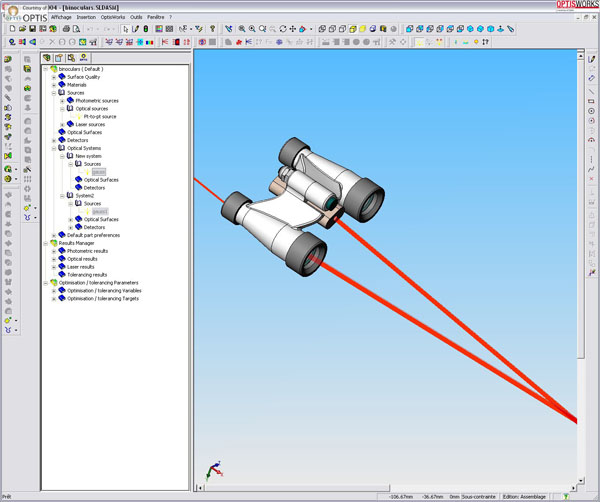The image size is (600, 502).
Task: Collapse the System2 node
Action: tap(62, 196)
